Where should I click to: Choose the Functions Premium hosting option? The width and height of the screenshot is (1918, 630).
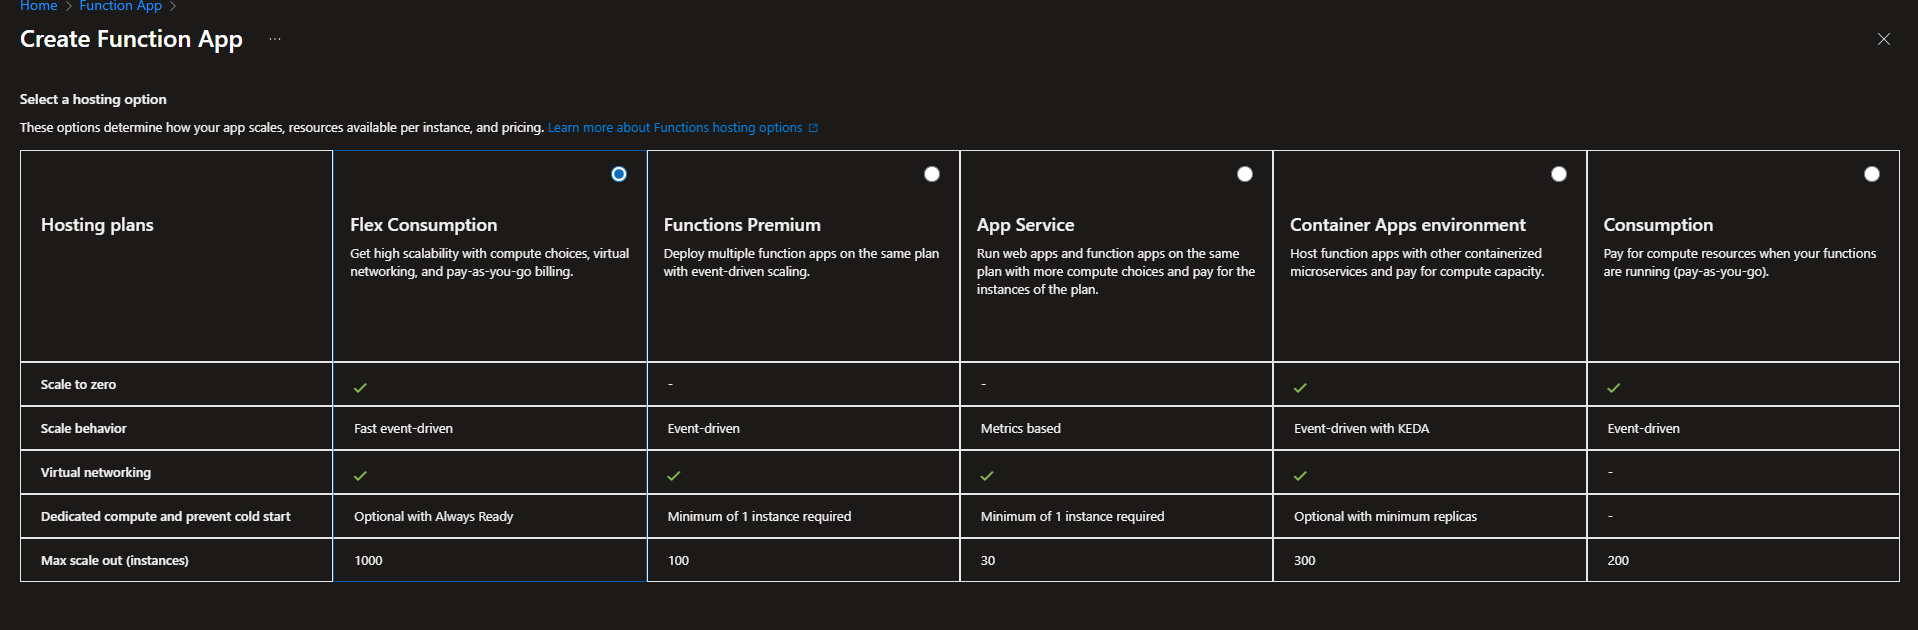(932, 174)
